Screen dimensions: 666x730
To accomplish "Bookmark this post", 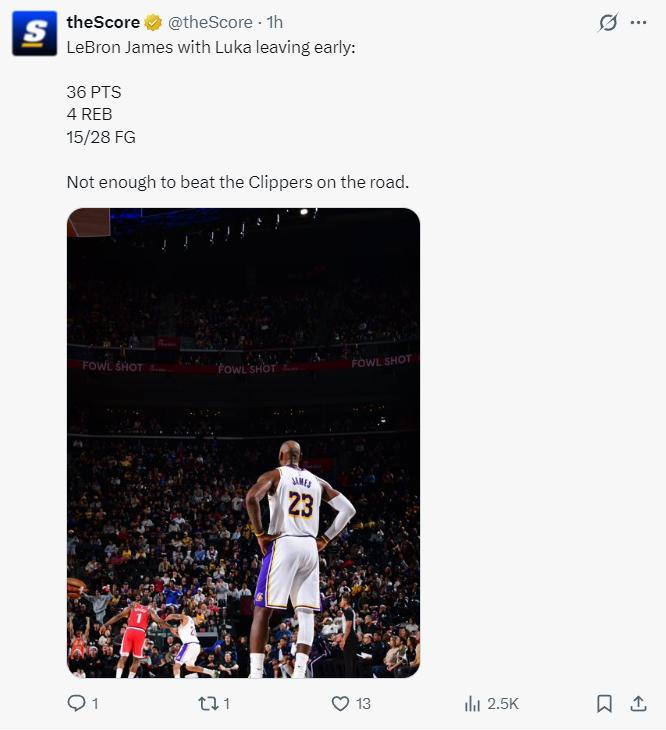I will [x=604, y=703].
